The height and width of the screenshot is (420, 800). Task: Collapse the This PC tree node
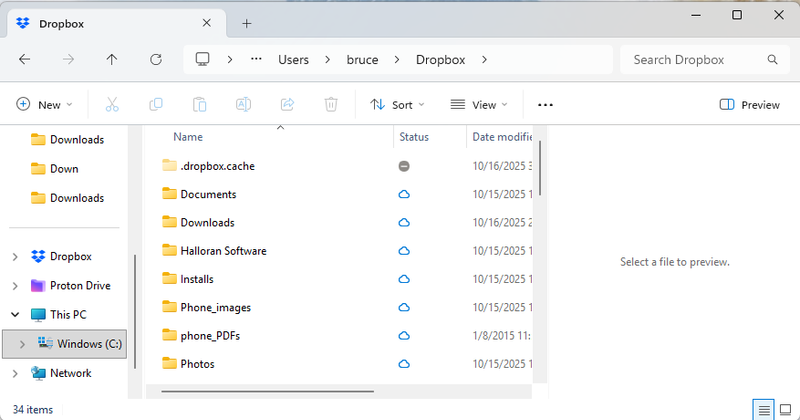tap(15, 314)
